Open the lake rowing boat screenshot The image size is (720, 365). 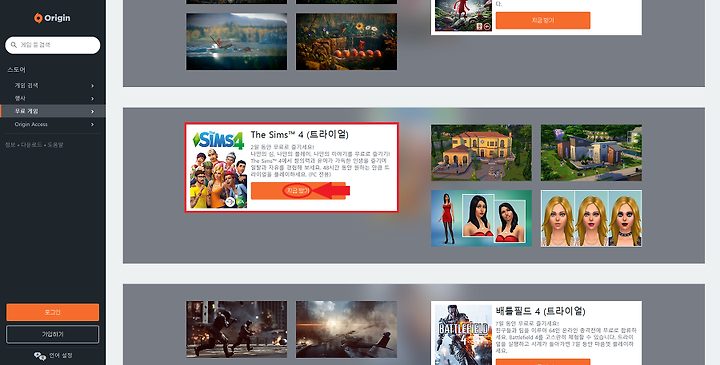tap(236, 41)
